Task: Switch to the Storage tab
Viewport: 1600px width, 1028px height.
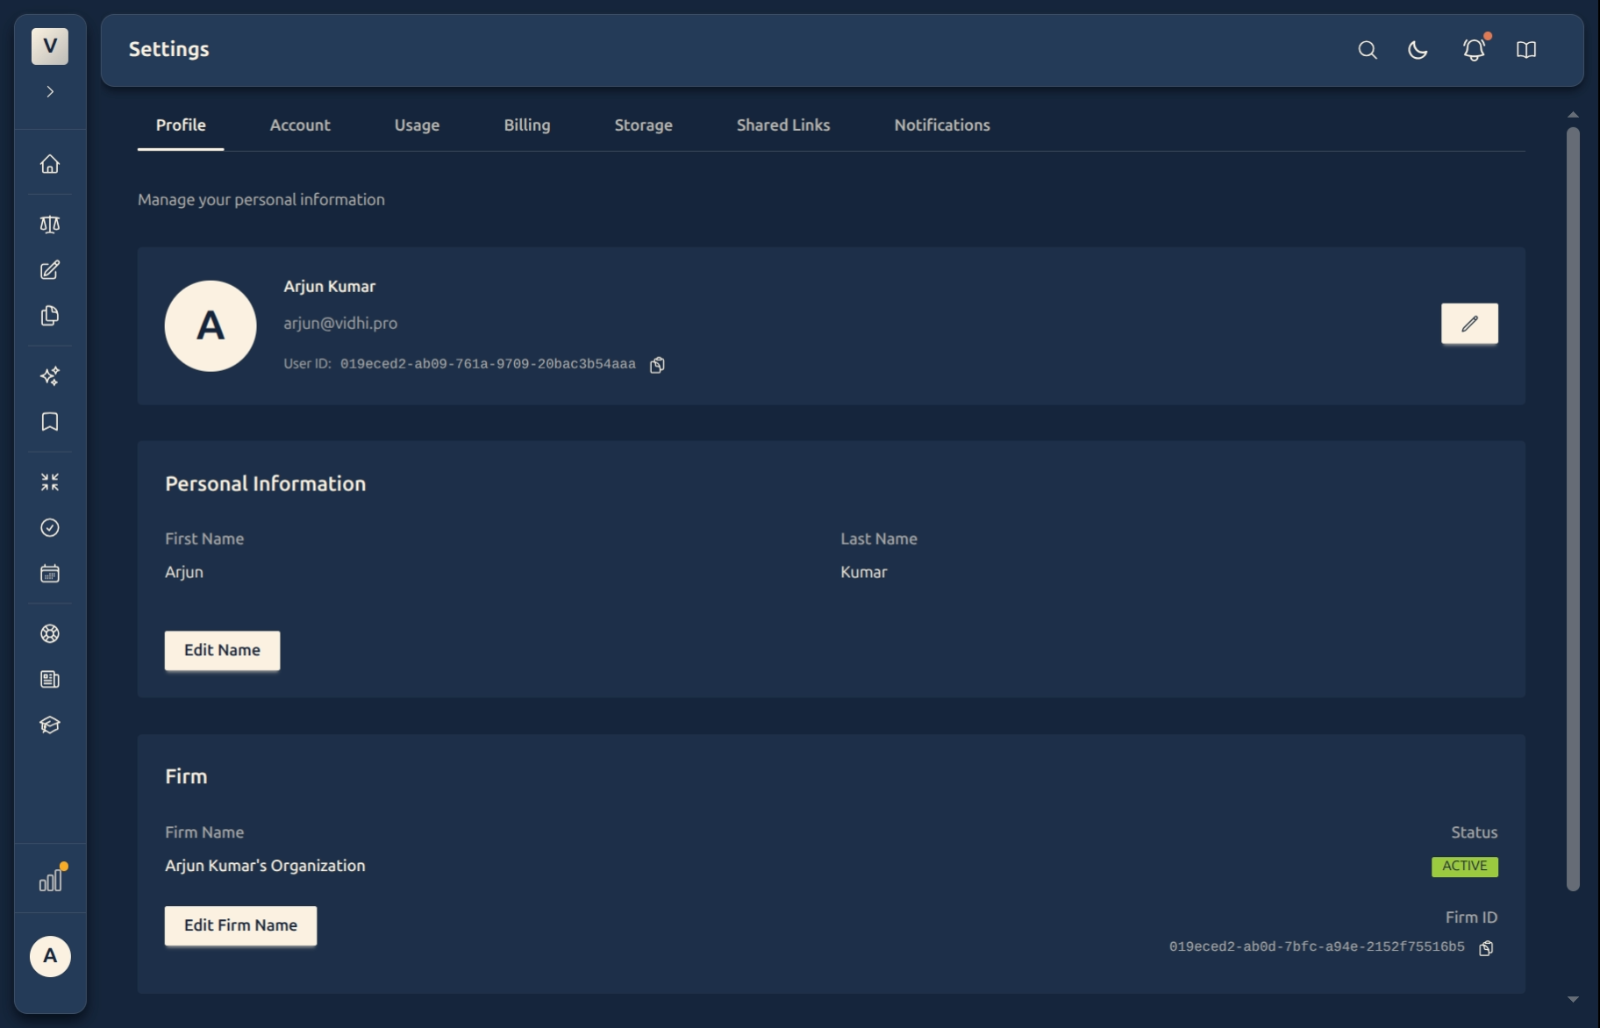Action: [x=643, y=125]
